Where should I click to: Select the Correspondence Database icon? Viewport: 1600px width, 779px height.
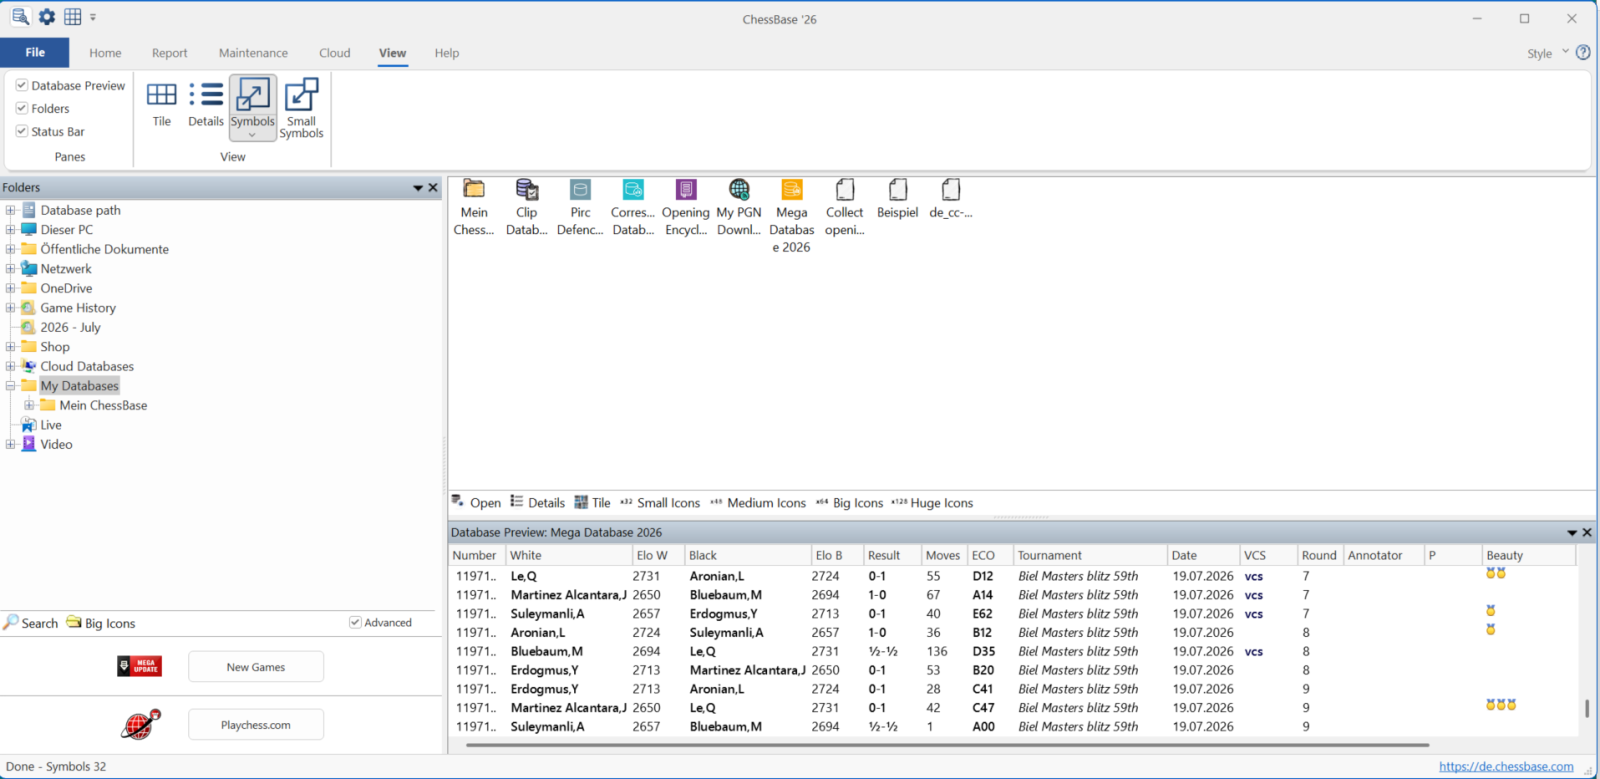(633, 208)
